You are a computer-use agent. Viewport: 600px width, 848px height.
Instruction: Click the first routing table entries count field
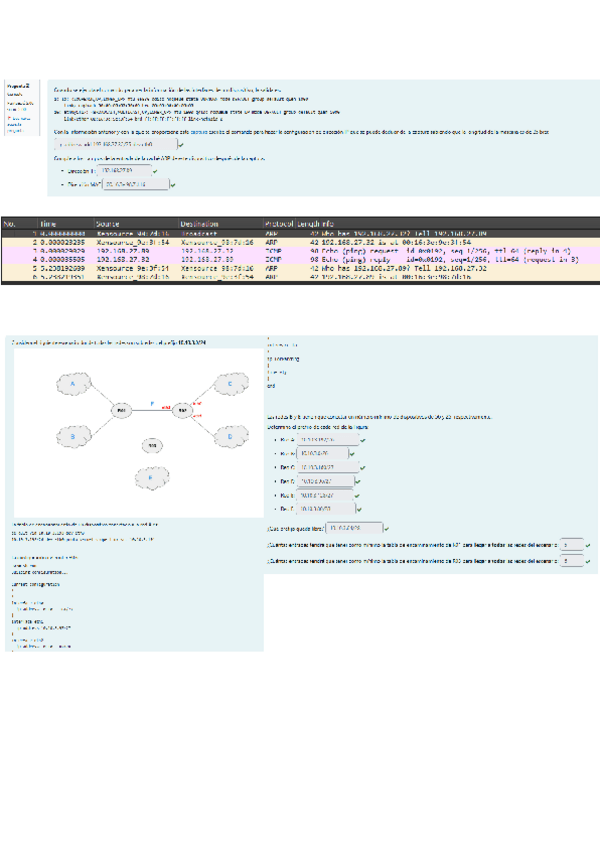click(572, 545)
